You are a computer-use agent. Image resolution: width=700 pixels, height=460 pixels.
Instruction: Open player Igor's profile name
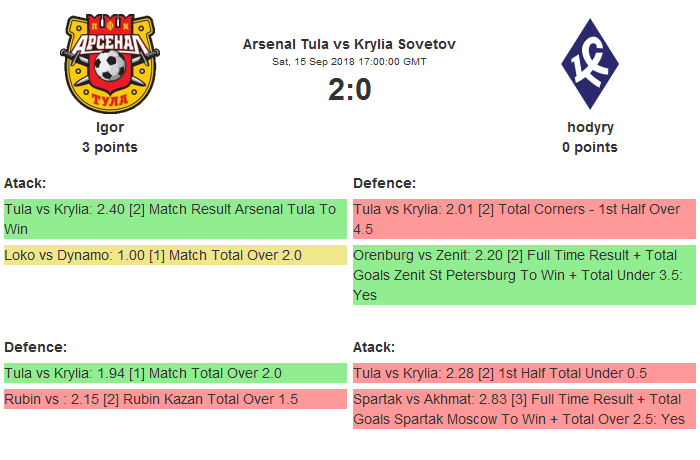[x=110, y=127]
